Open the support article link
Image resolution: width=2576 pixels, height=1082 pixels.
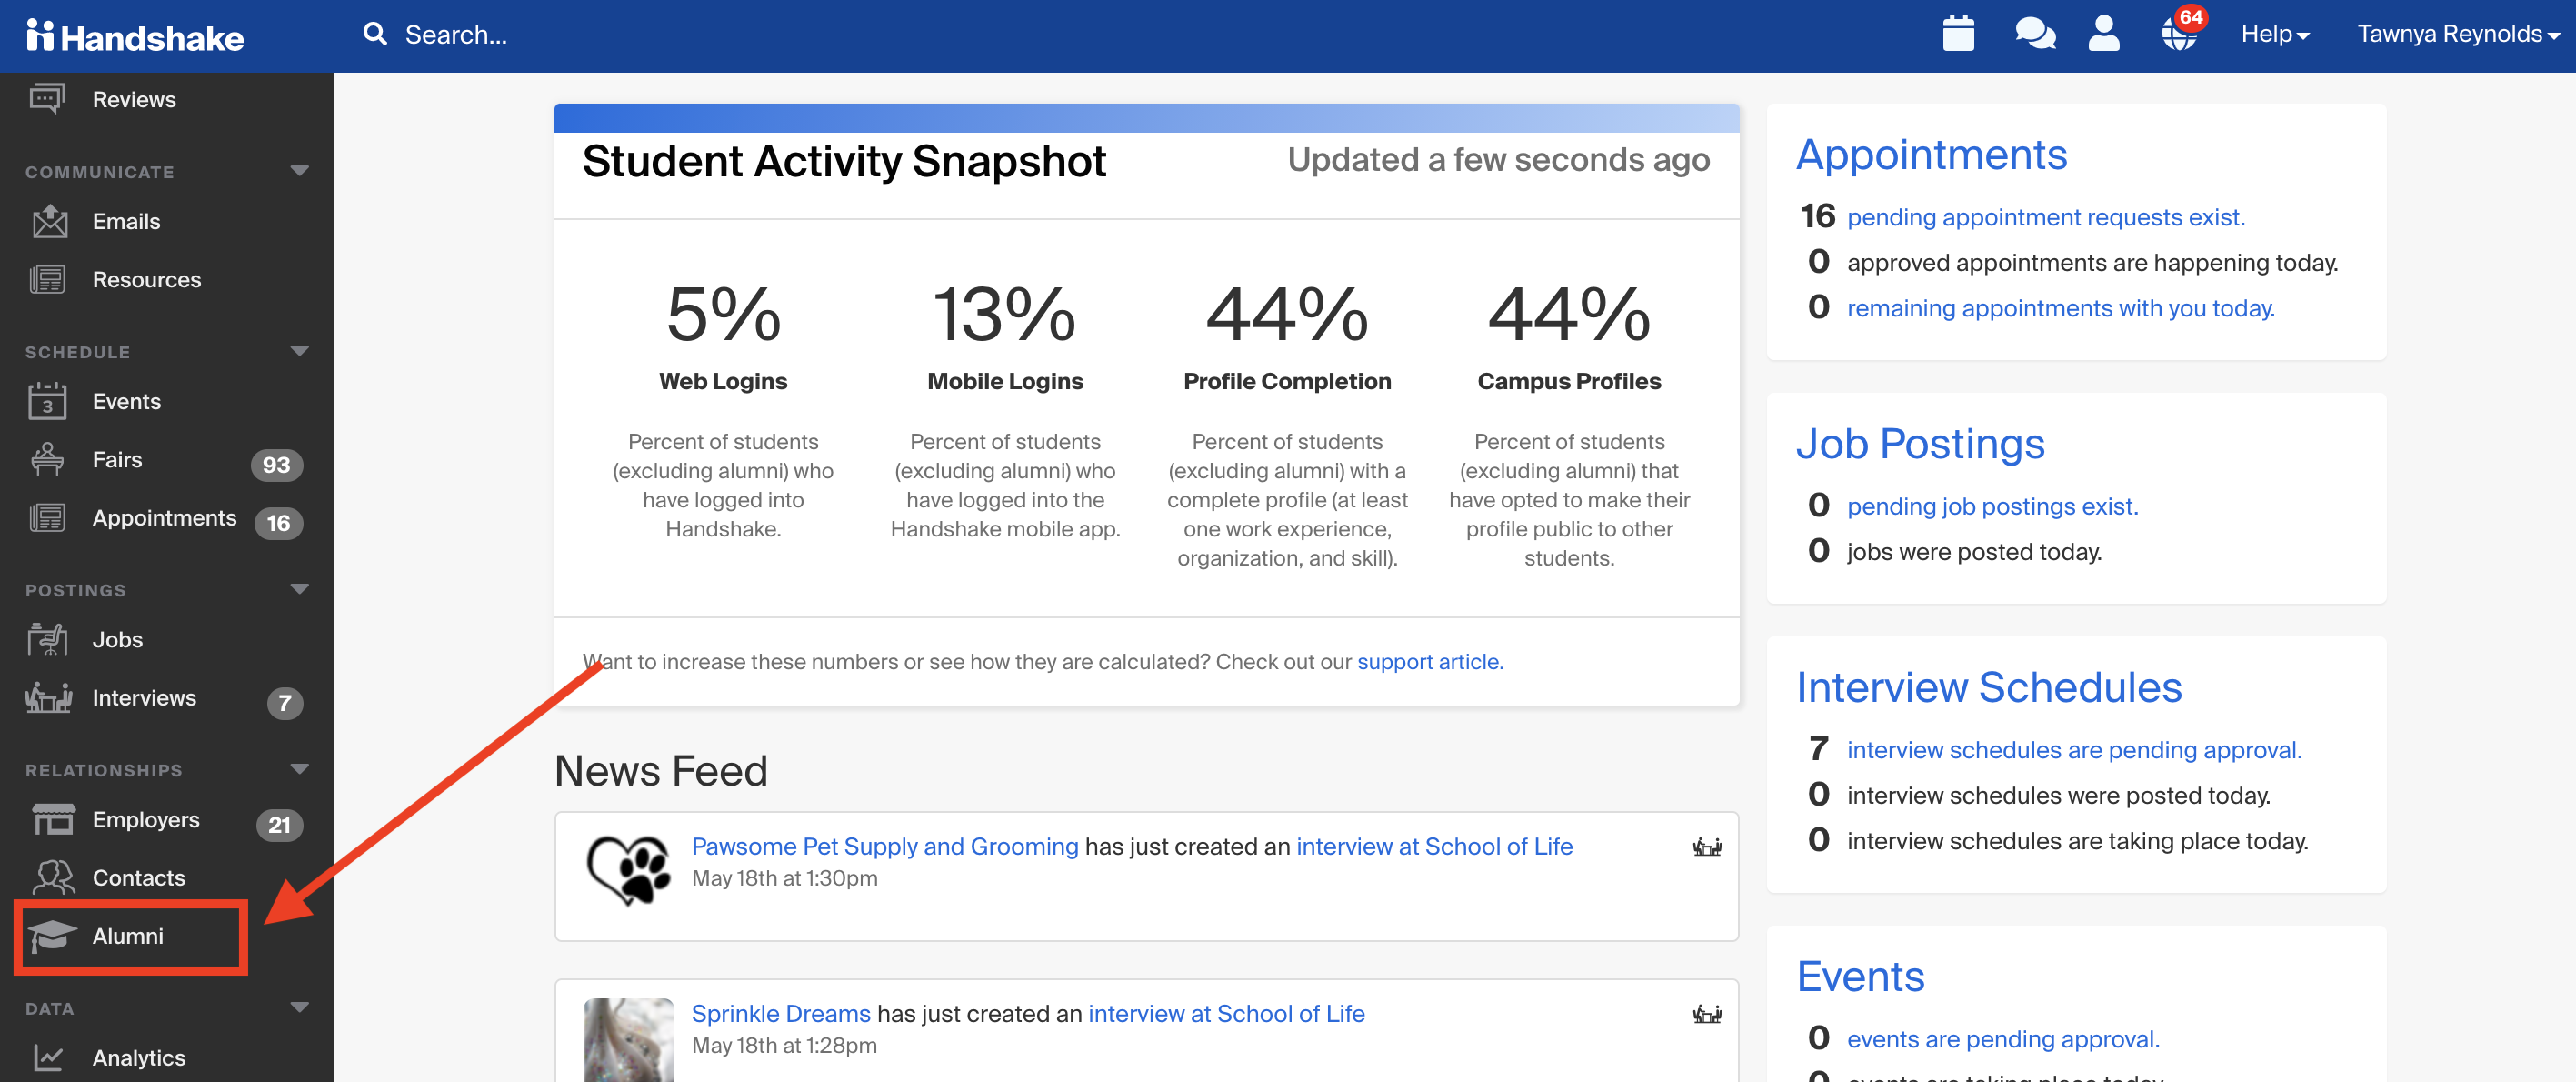pos(1430,662)
